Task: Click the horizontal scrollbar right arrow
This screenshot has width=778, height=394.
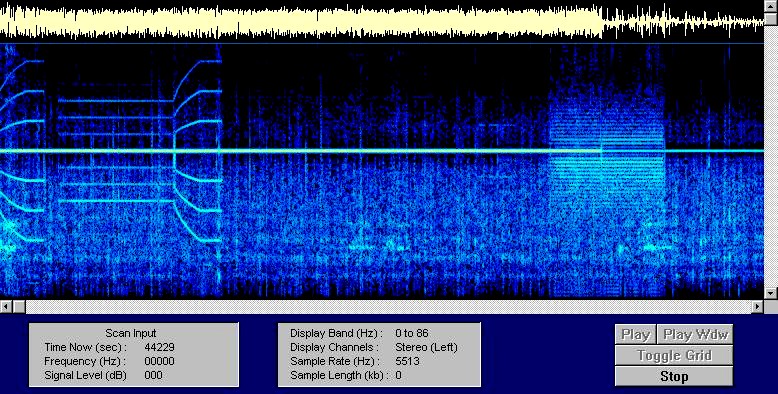Action: pyautogui.click(x=758, y=307)
